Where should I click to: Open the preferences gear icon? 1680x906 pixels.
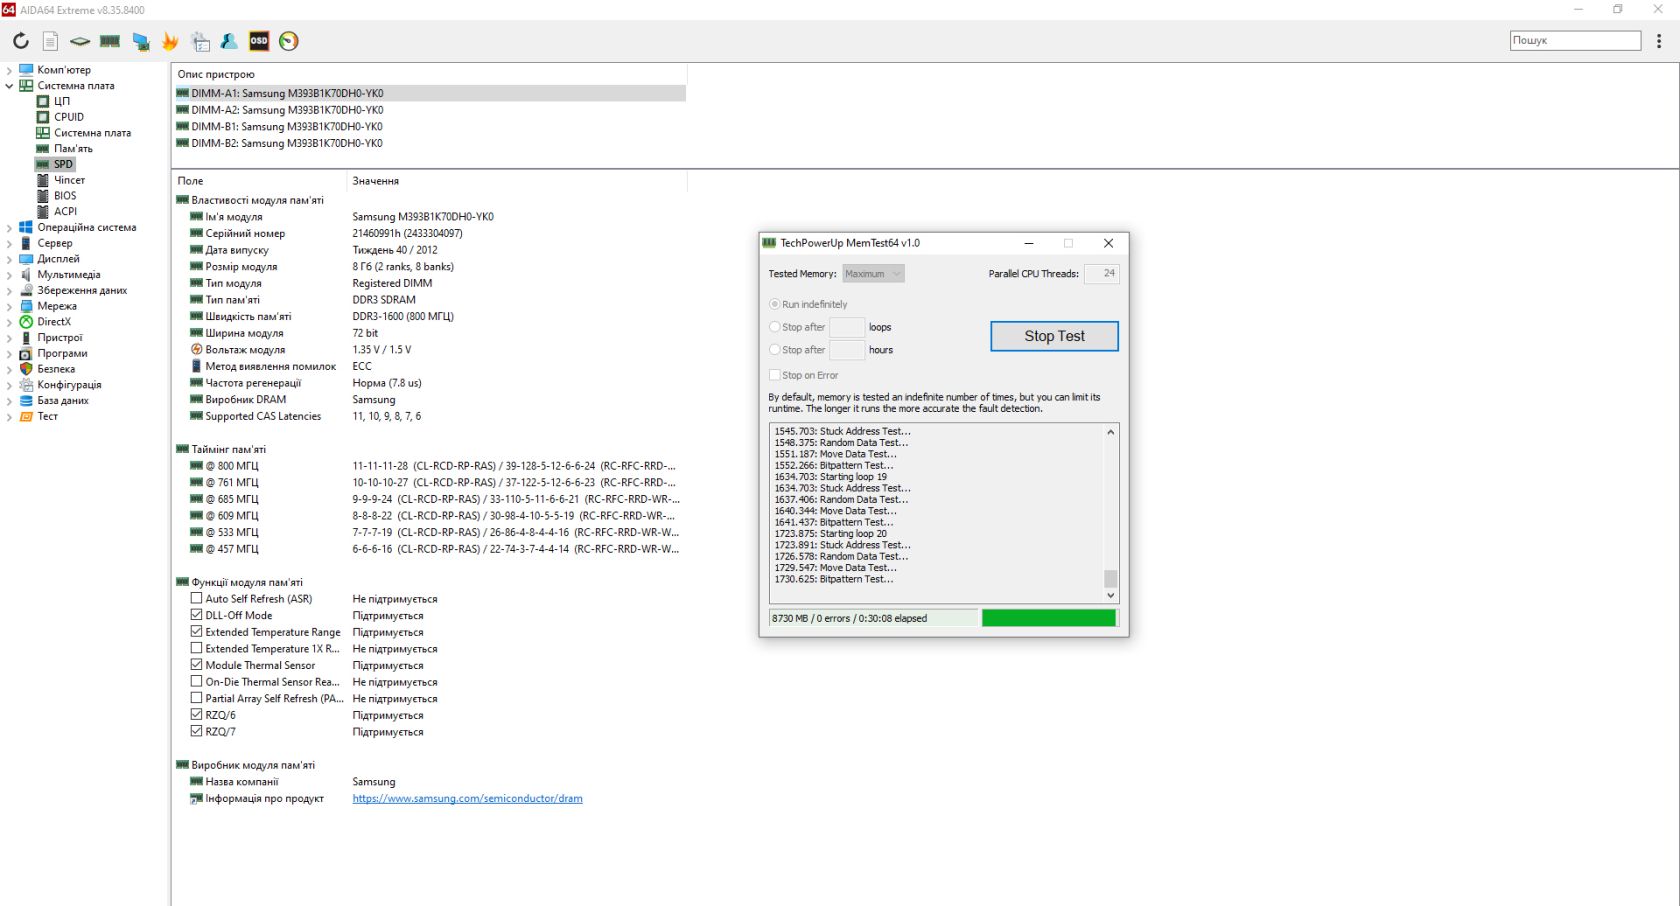pos(201,41)
